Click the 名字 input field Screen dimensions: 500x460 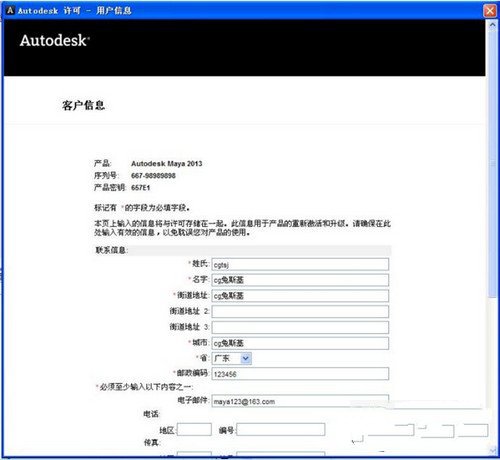[x=300, y=280]
